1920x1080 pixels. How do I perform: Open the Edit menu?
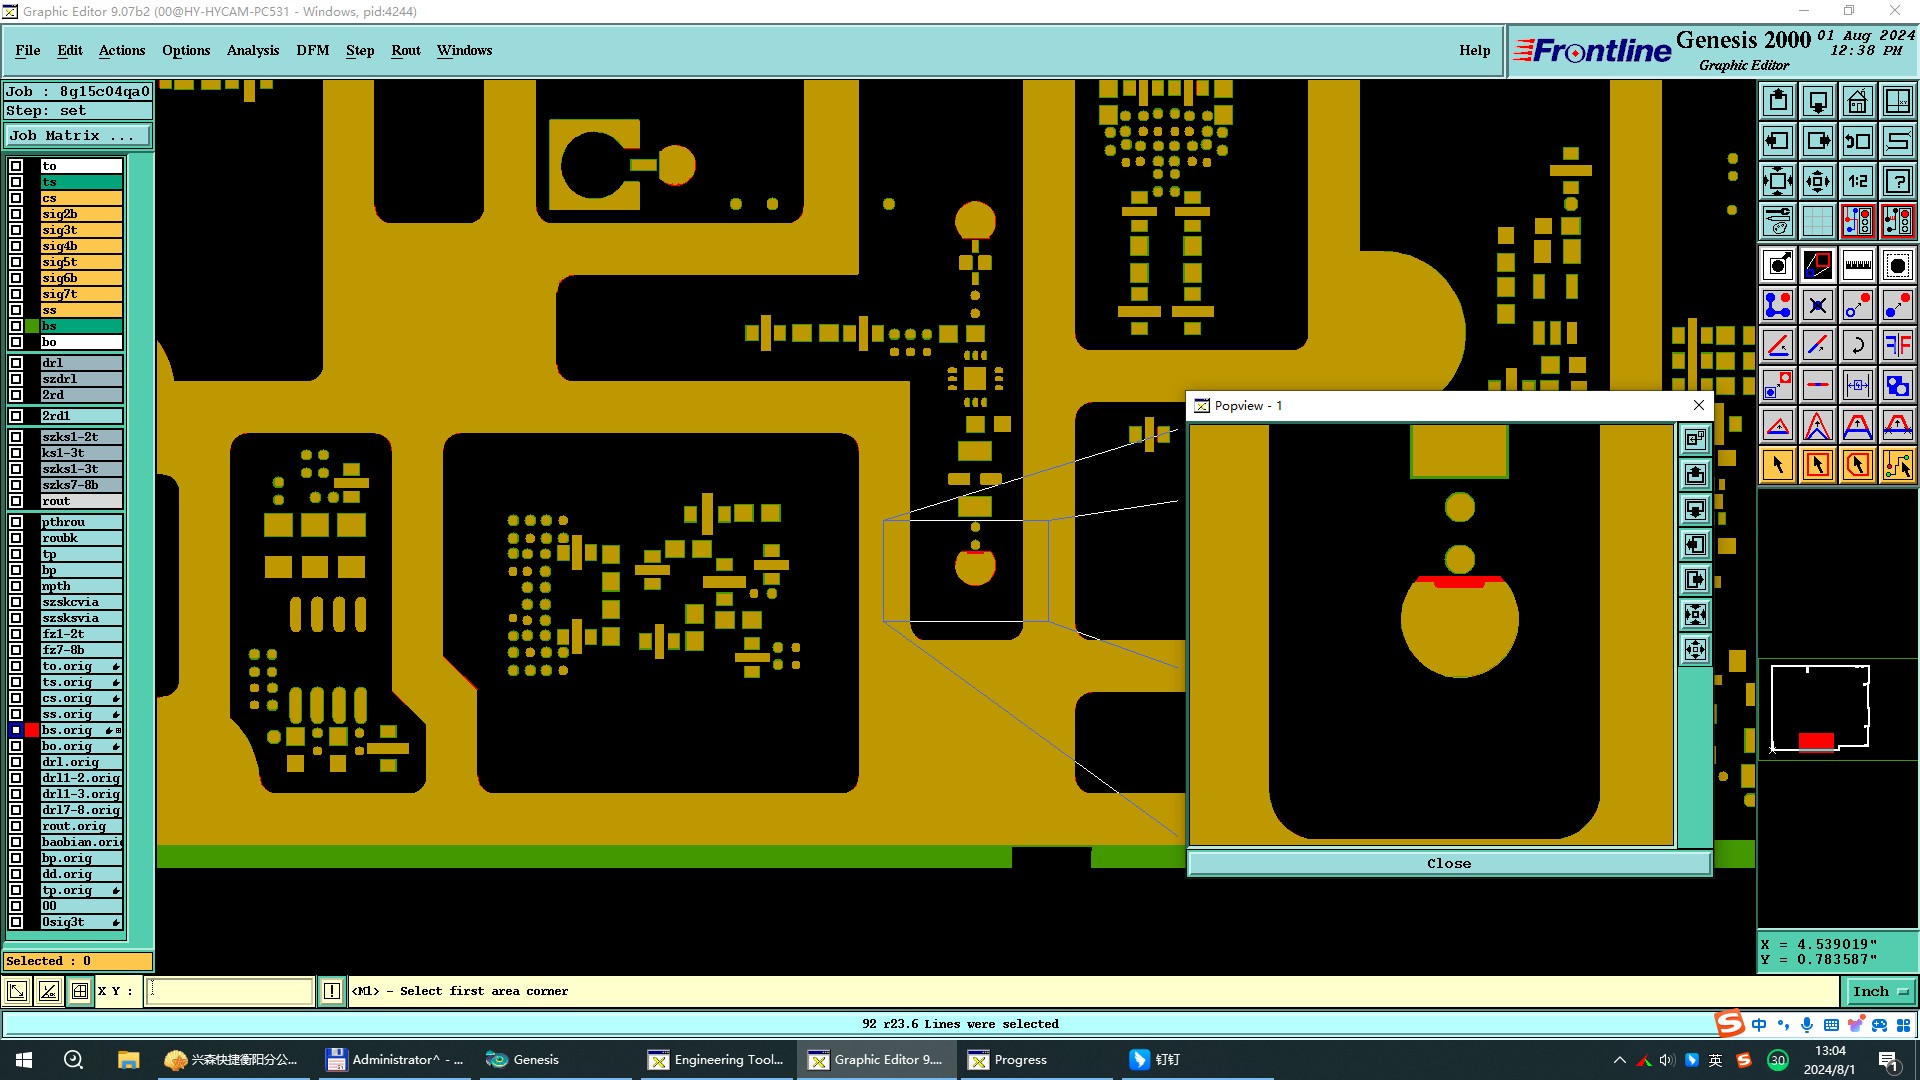pos(70,50)
